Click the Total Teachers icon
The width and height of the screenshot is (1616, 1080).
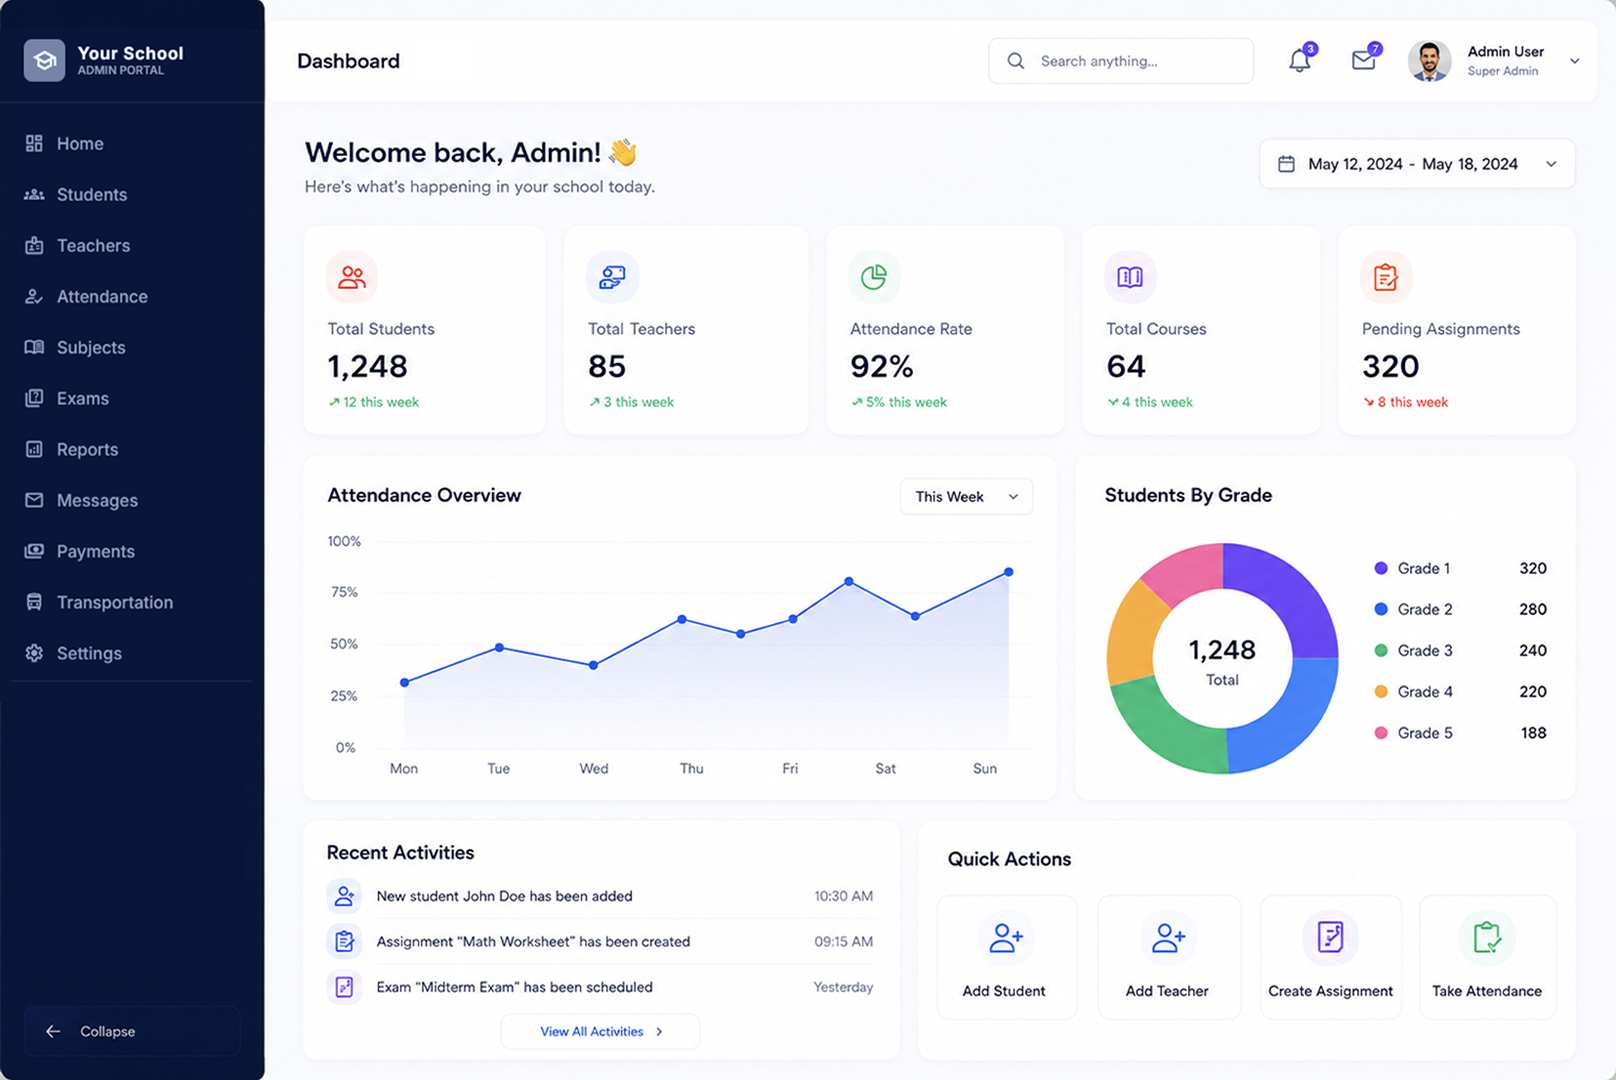[612, 277]
